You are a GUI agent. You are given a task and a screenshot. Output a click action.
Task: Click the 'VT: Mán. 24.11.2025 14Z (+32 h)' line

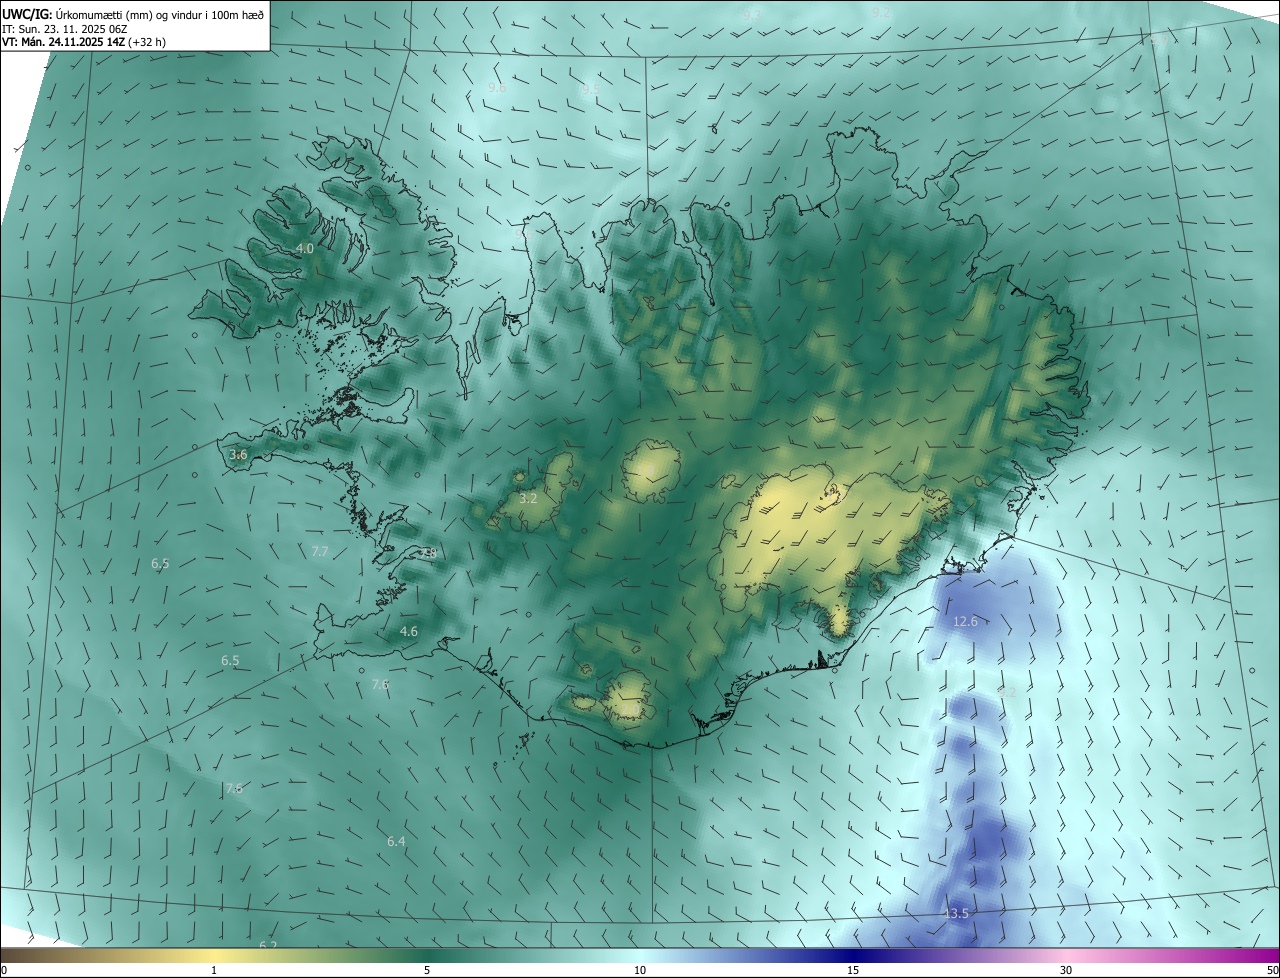(84, 42)
